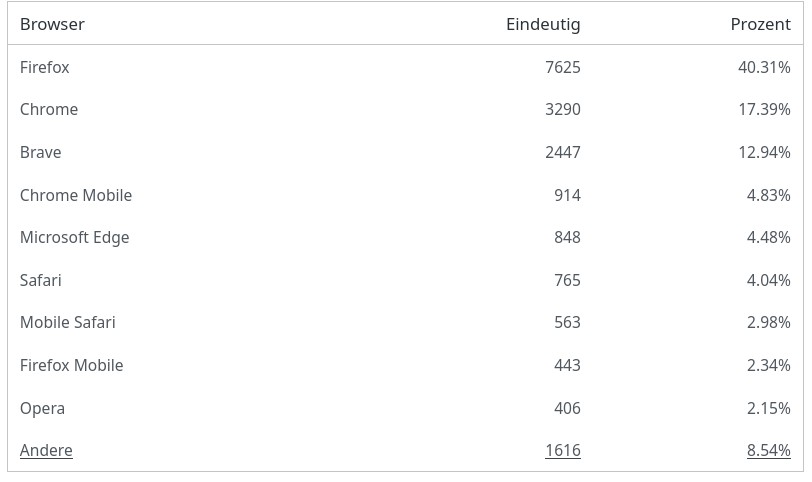Select the Safari row label
The width and height of the screenshot is (812, 482).
click(x=41, y=280)
